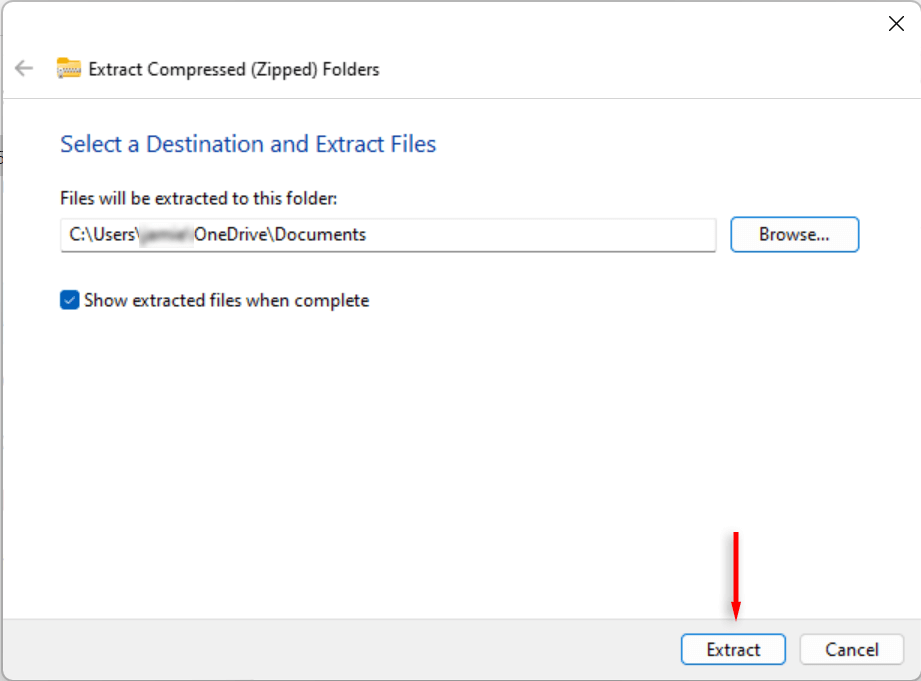921x681 pixels.
Task: Click the 'Files will be extracted to this folder:' label
Action: coord(199,199)
